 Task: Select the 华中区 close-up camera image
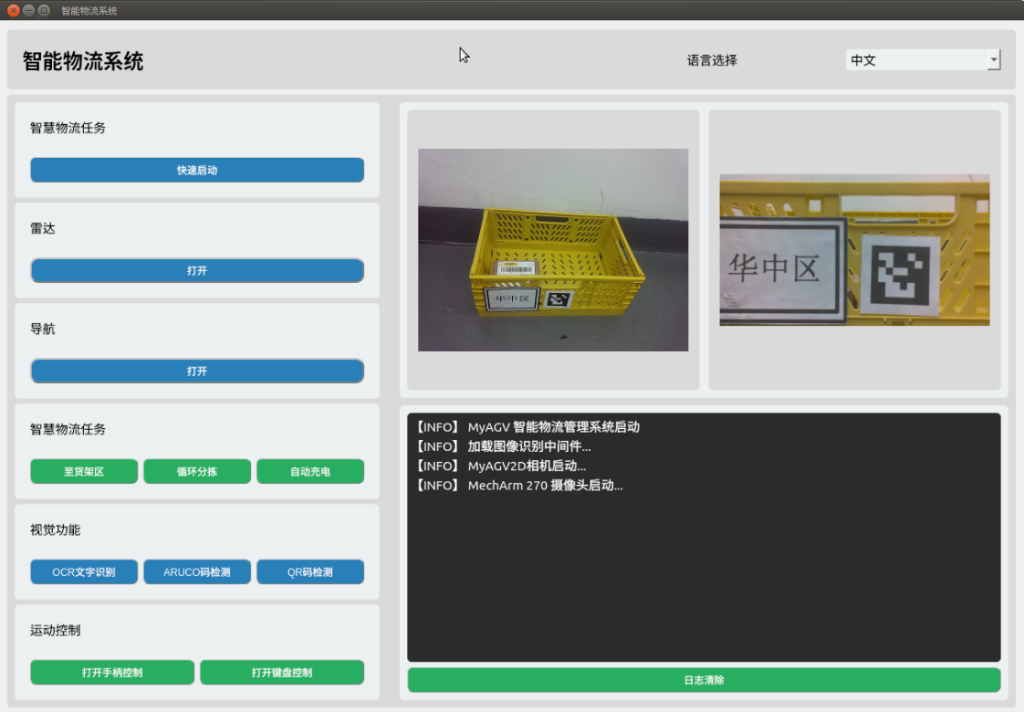[x=854, y=250]
